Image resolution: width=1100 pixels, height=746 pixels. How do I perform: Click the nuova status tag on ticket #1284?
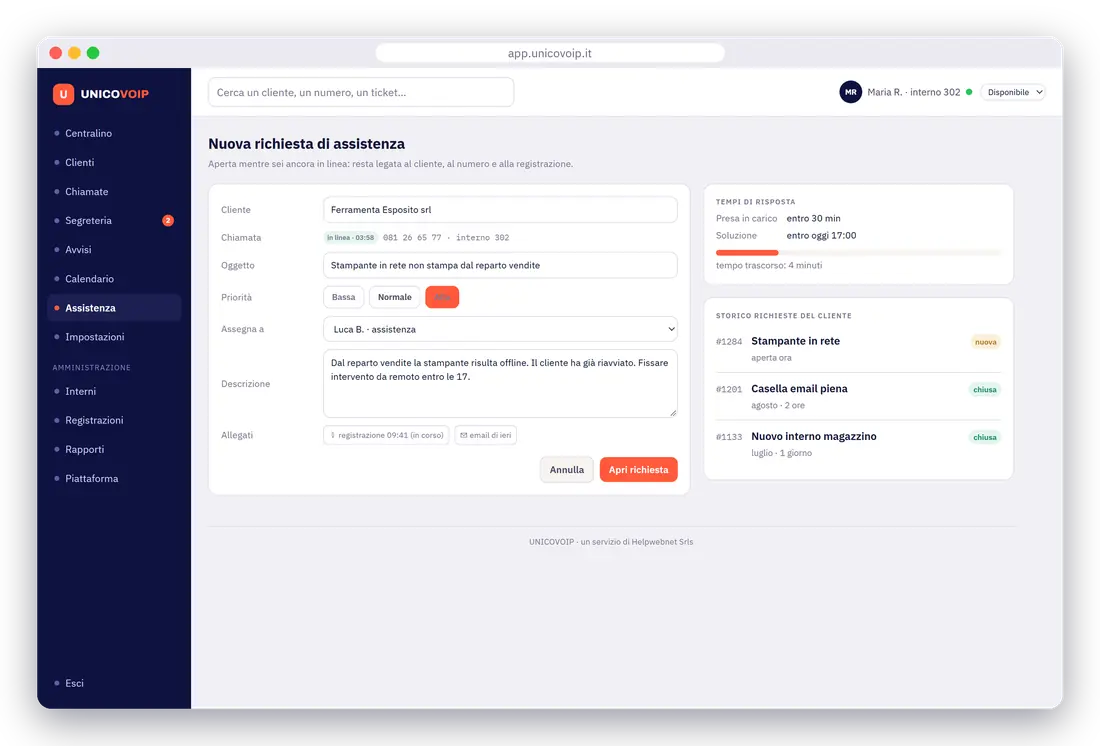986,342
